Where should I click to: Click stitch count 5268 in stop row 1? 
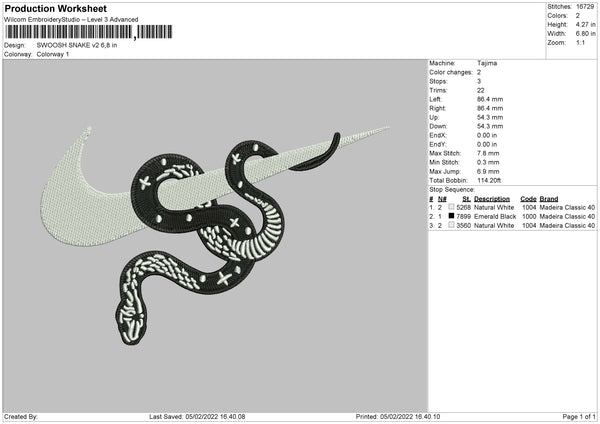point(463,207)
